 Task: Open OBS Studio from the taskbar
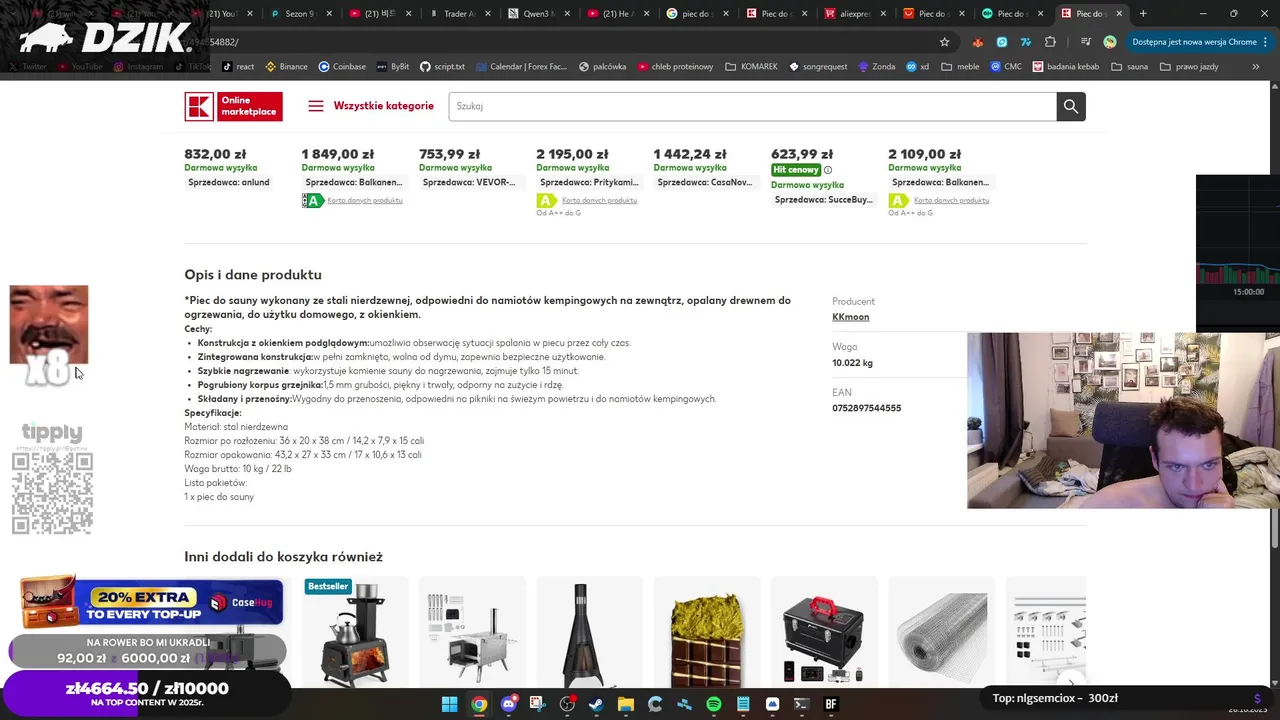point(567,704)
